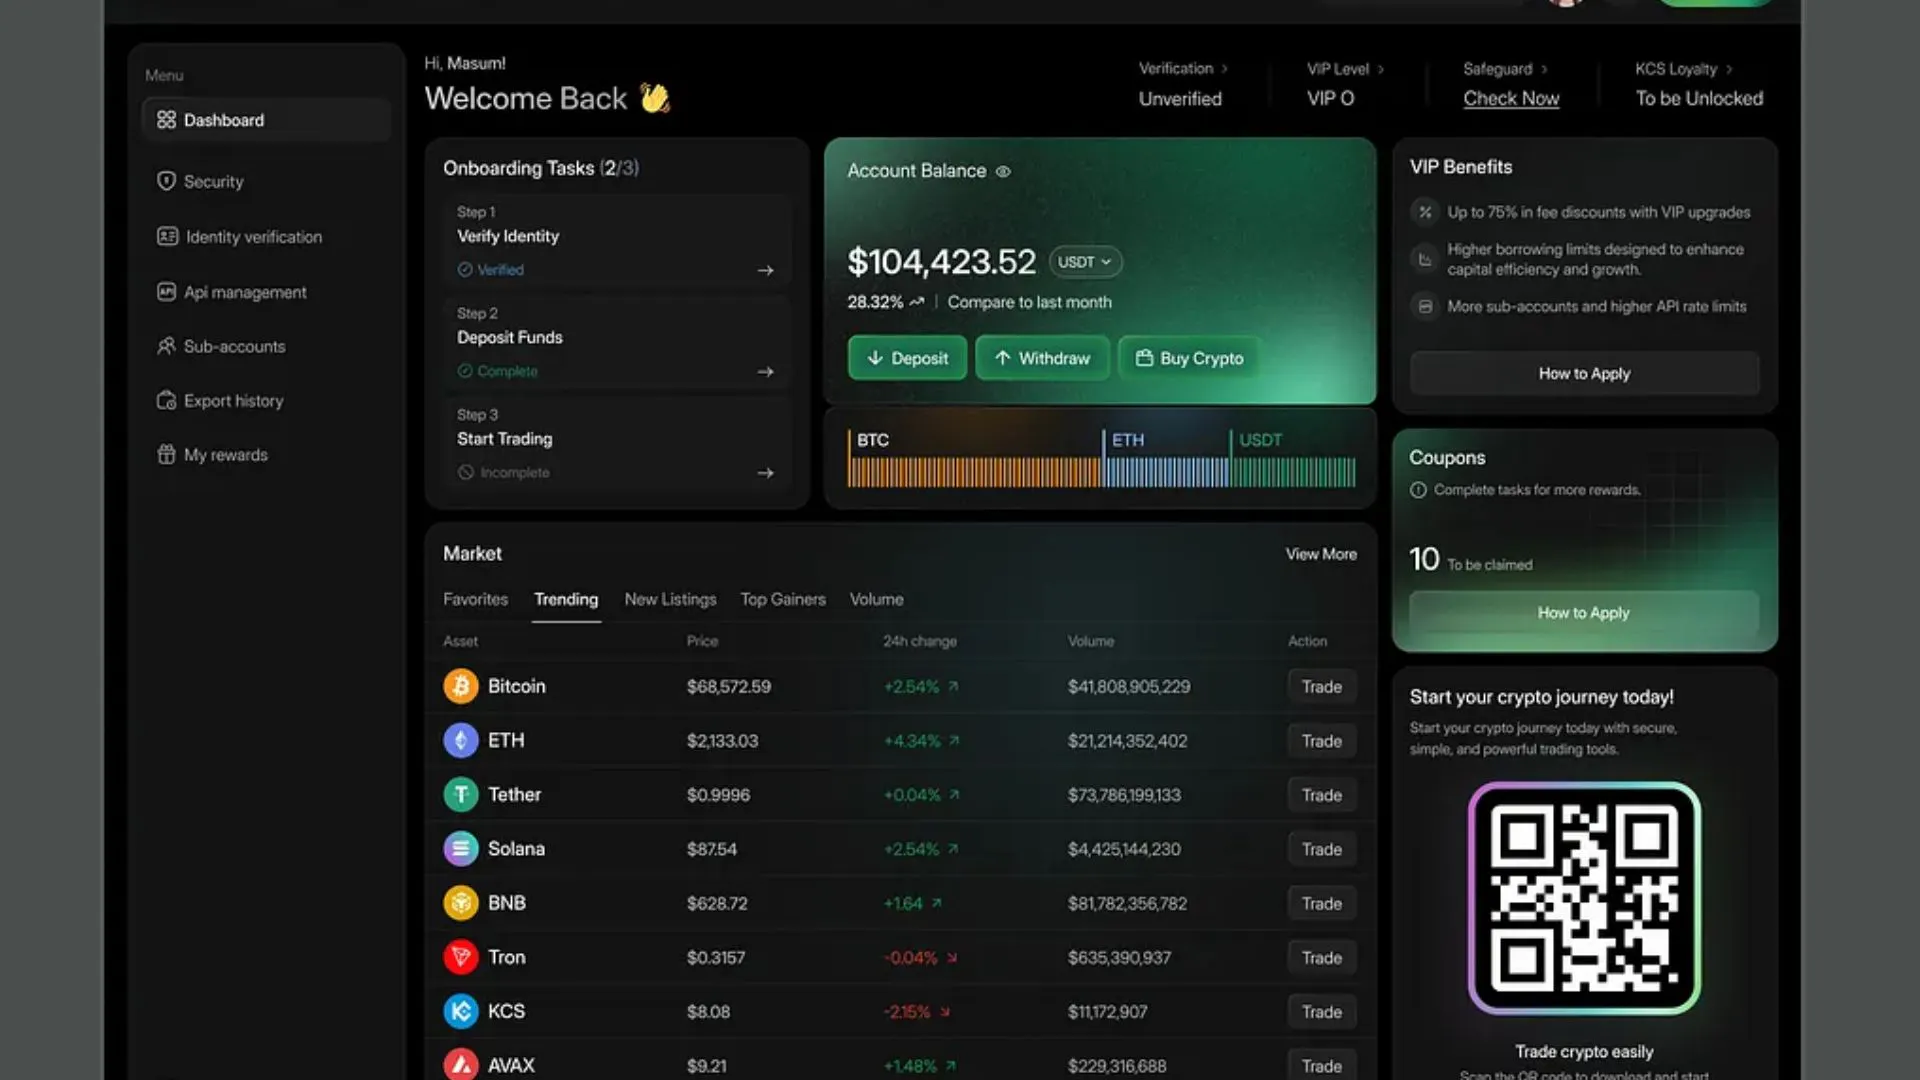This screenshot has width=1920, height=1080.
Task: Click the ETH segment of allocation bar
Action: click(1166, 472)
